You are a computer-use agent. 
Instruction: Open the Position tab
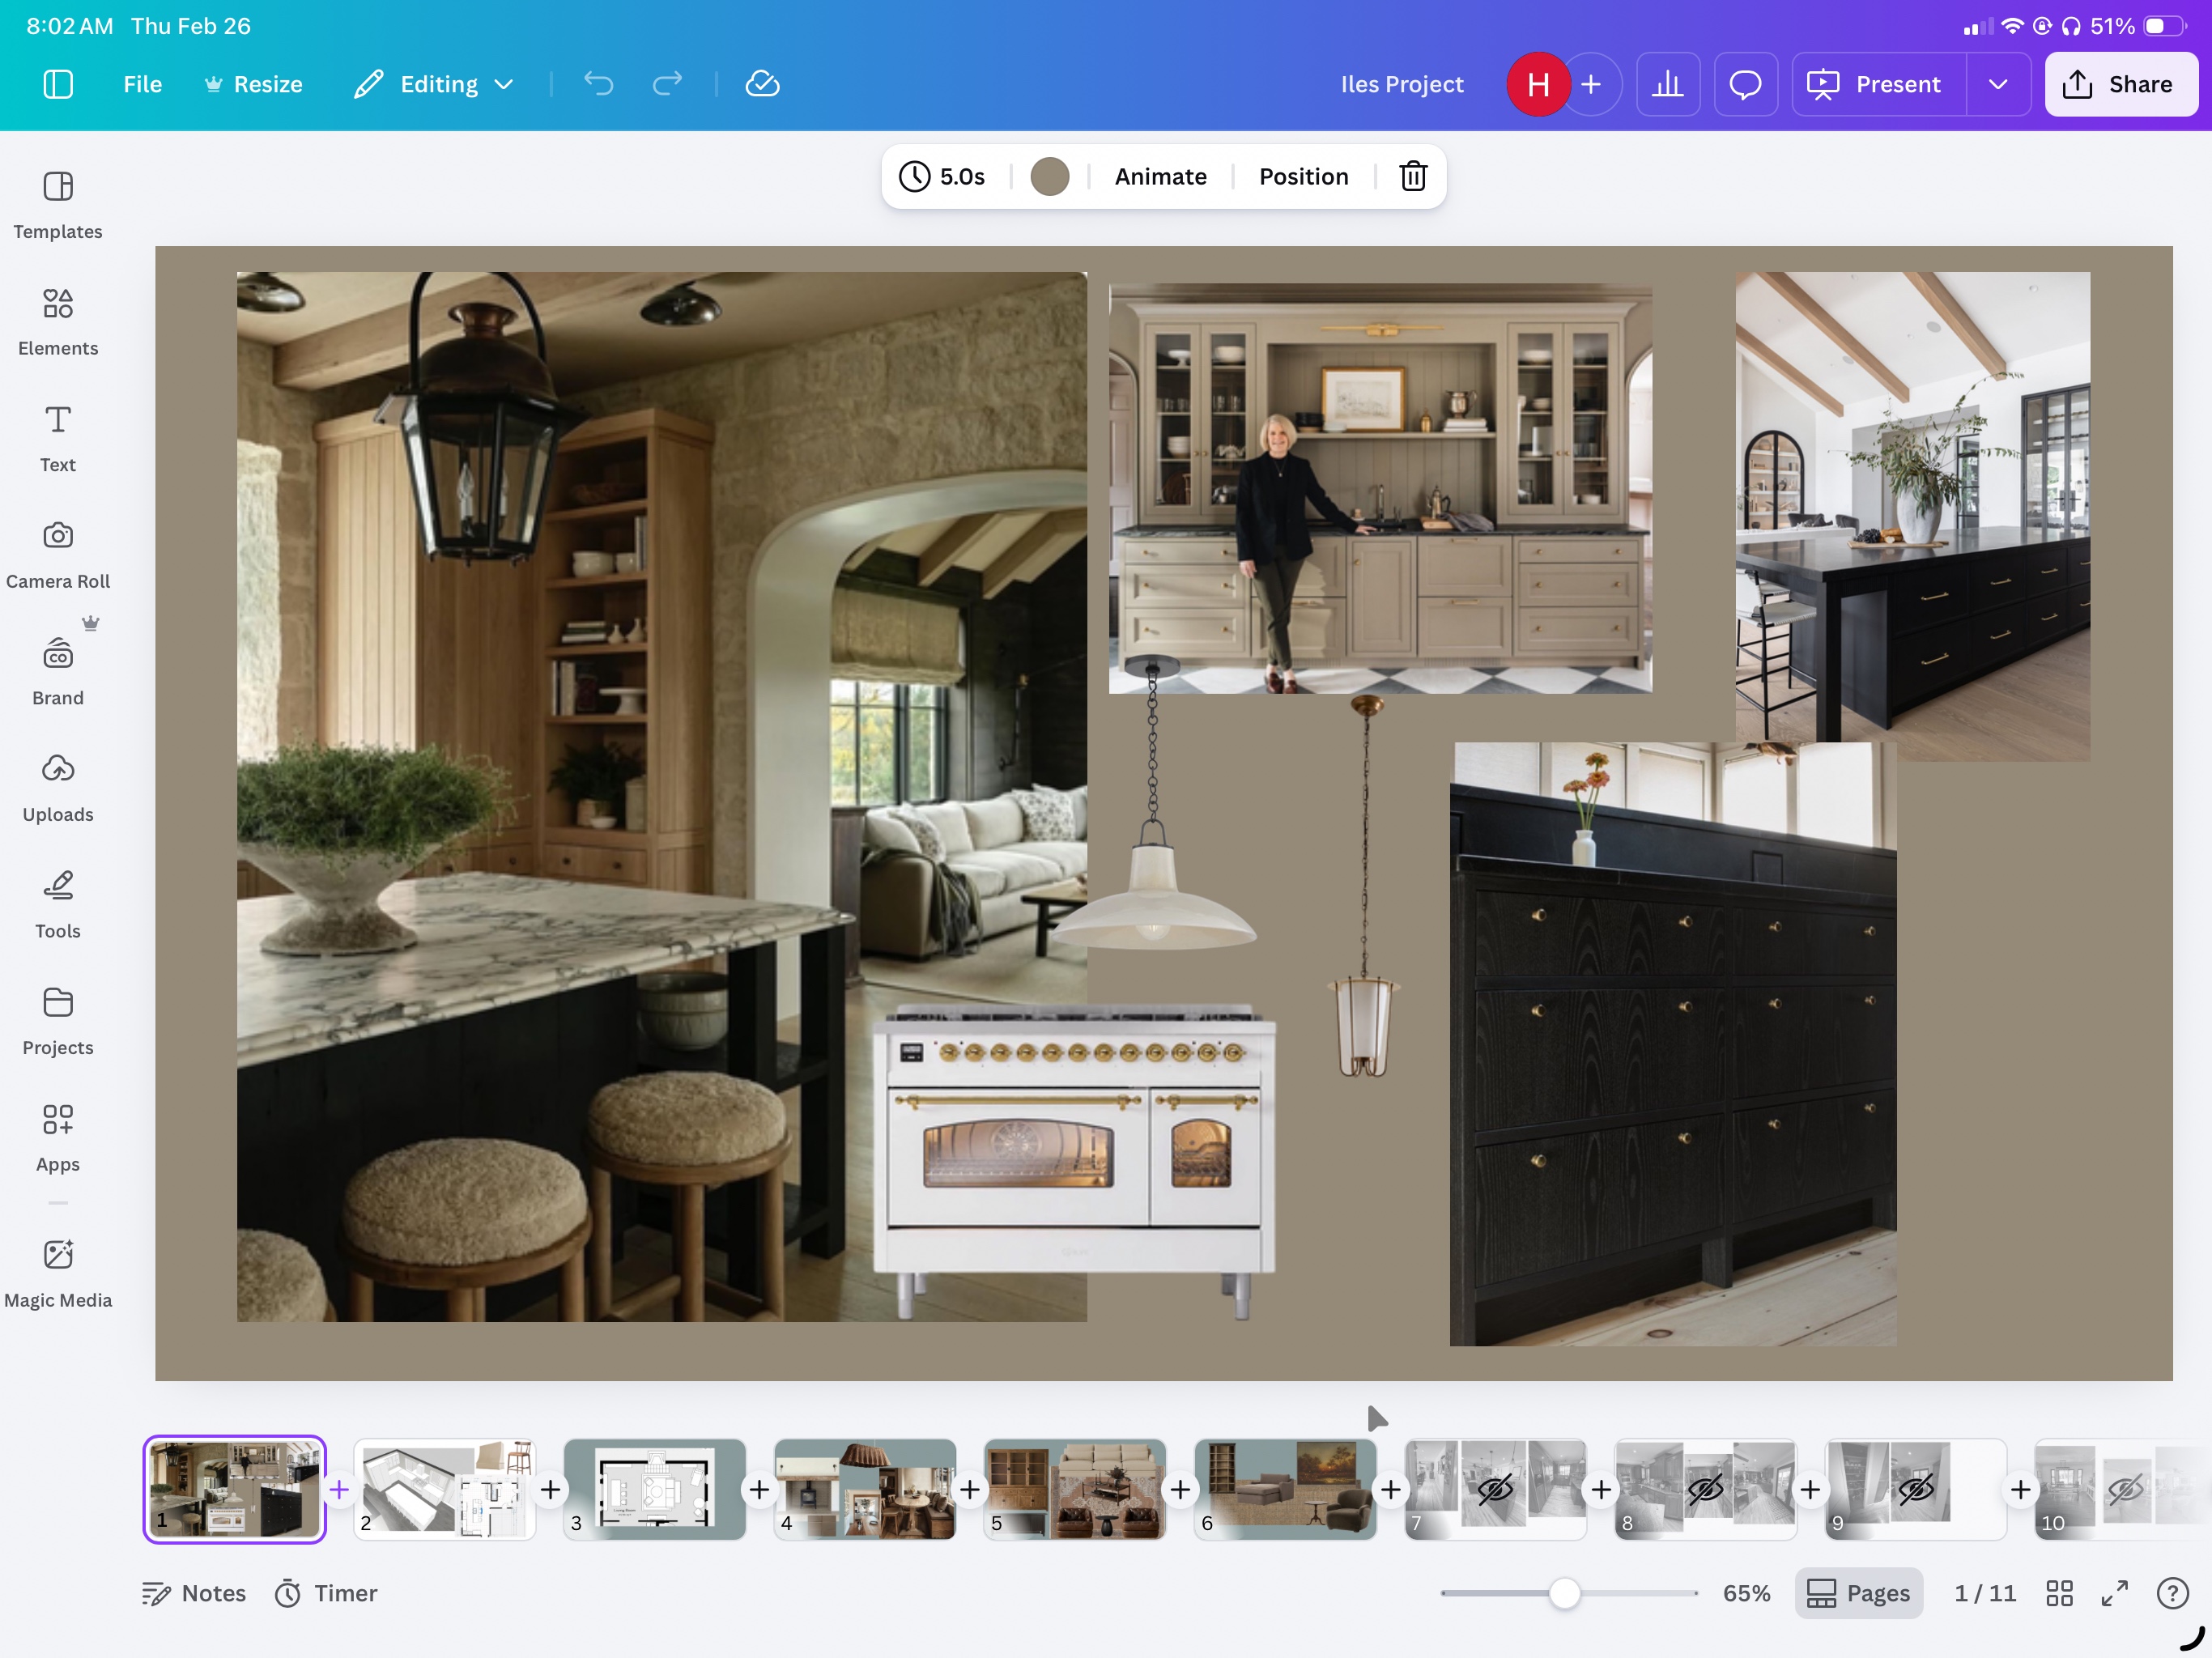tap(1303, 176)
